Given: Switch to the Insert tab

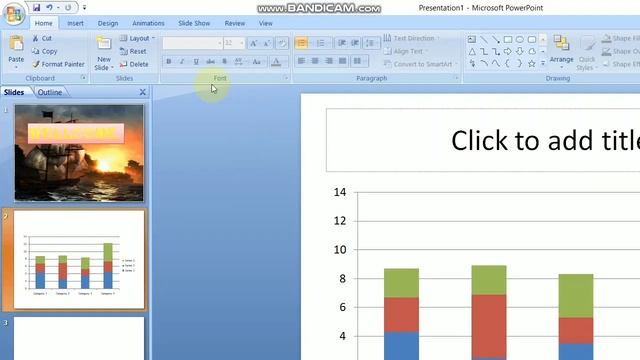Looking at the screenshot, I should click(75, 23).
